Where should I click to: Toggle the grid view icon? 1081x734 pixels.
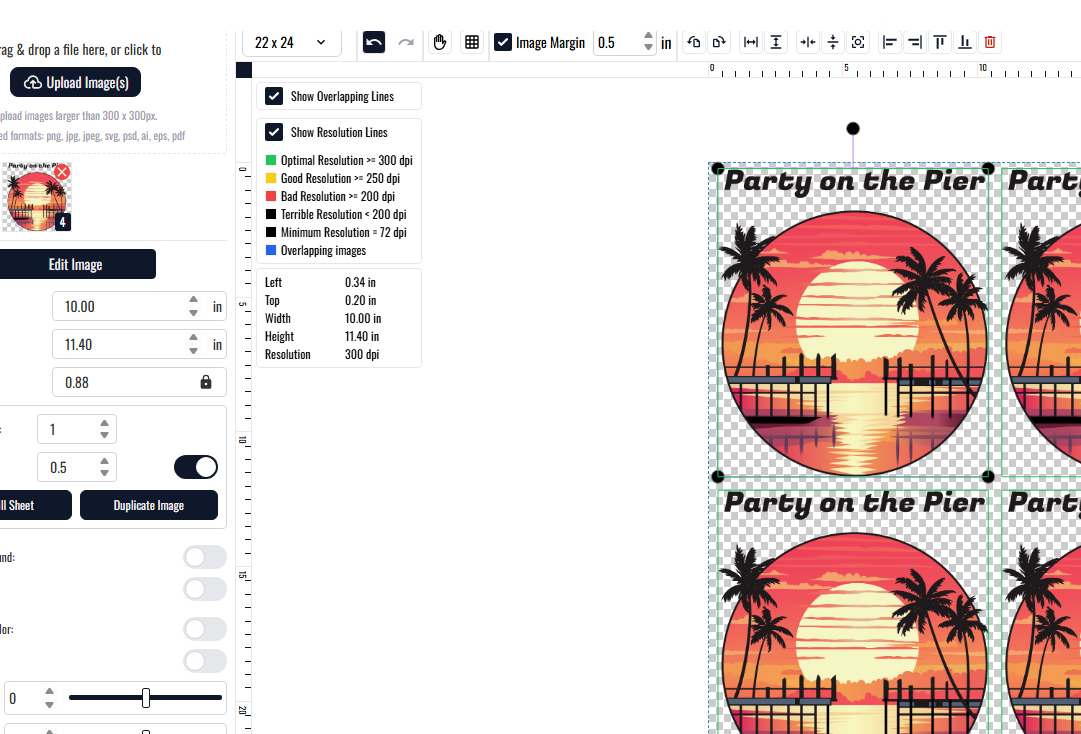pyautogui.click(x=472, y=42)
